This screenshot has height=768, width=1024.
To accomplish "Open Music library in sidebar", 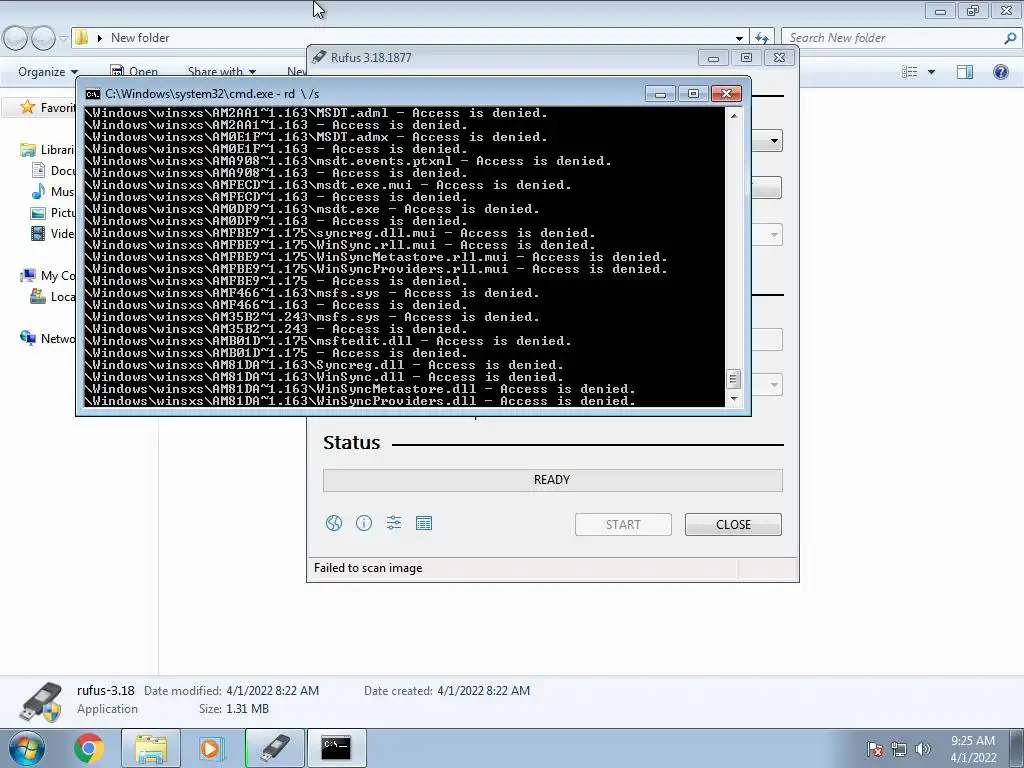I will point(53,191).
